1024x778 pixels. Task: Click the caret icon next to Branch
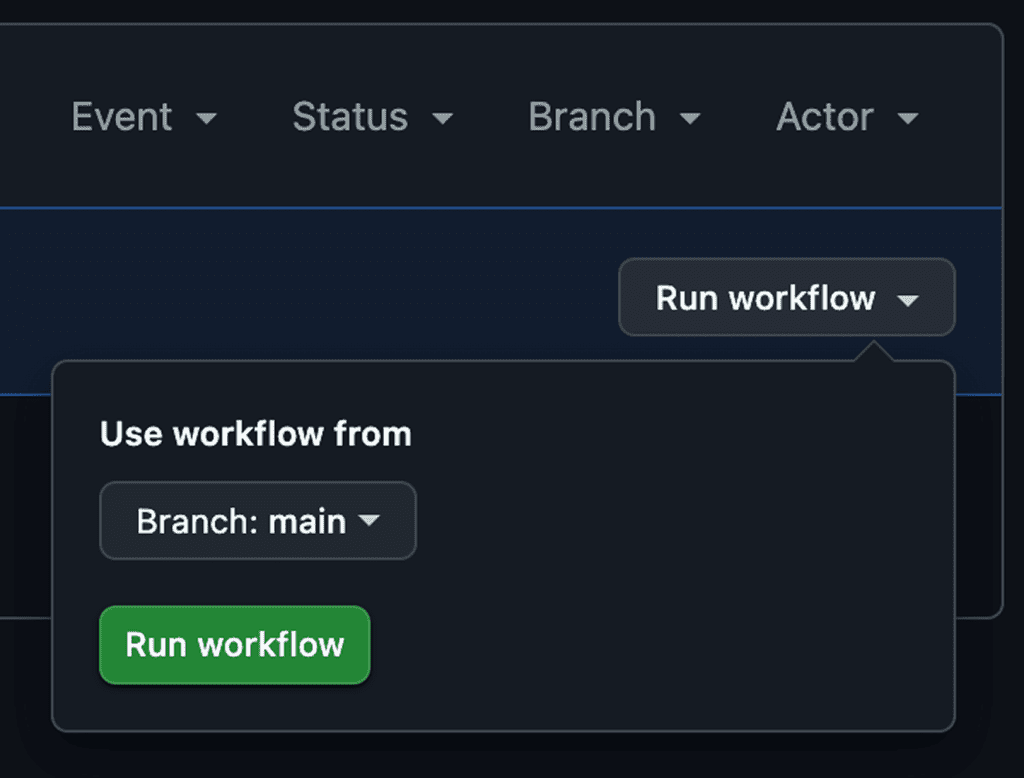point(691,119)
